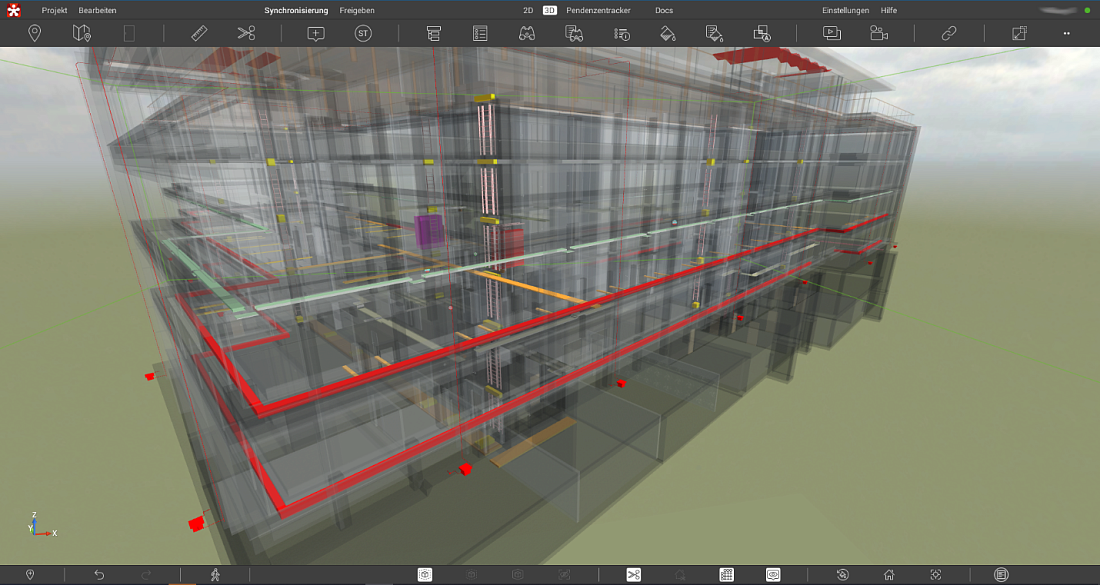Activate the scissors section tool in top toolbar
The width and height of the screenshot is (1100, 585).
[x=246, y=33]
